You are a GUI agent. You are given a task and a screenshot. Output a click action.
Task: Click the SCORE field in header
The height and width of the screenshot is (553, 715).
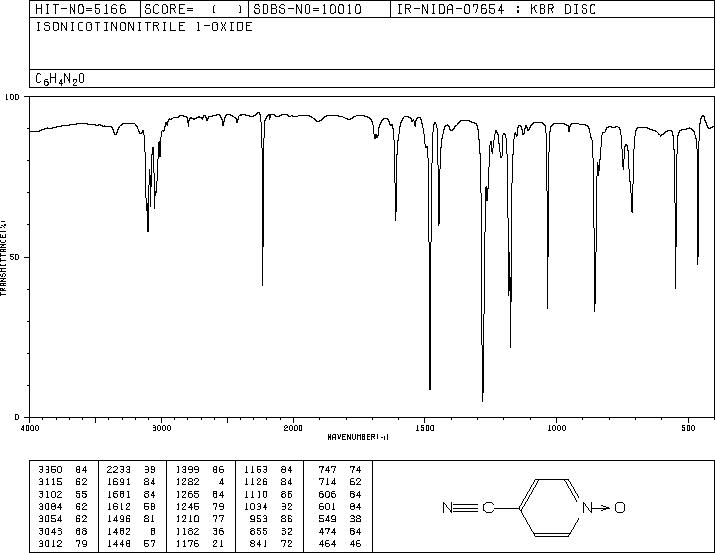pyautogui.click(x=194, y=9)
